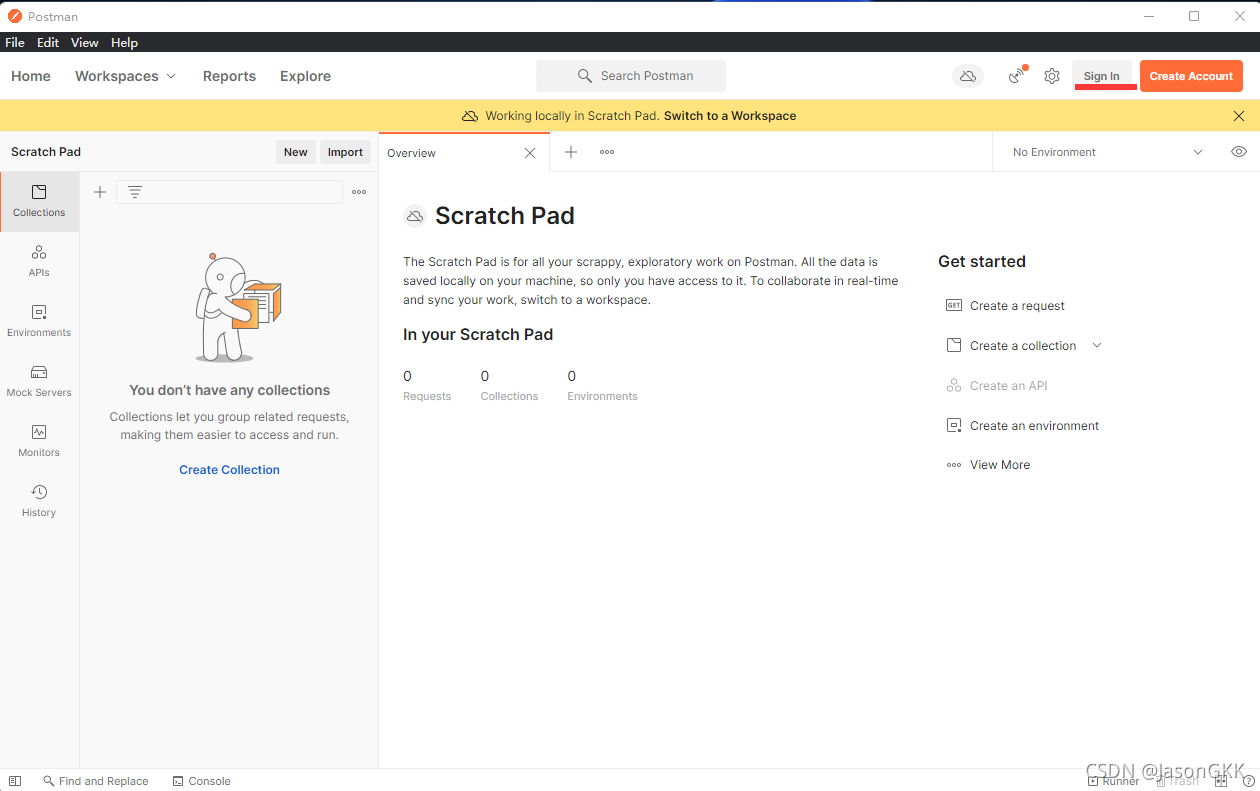Click the Sign In button

tap(1102, 76)
